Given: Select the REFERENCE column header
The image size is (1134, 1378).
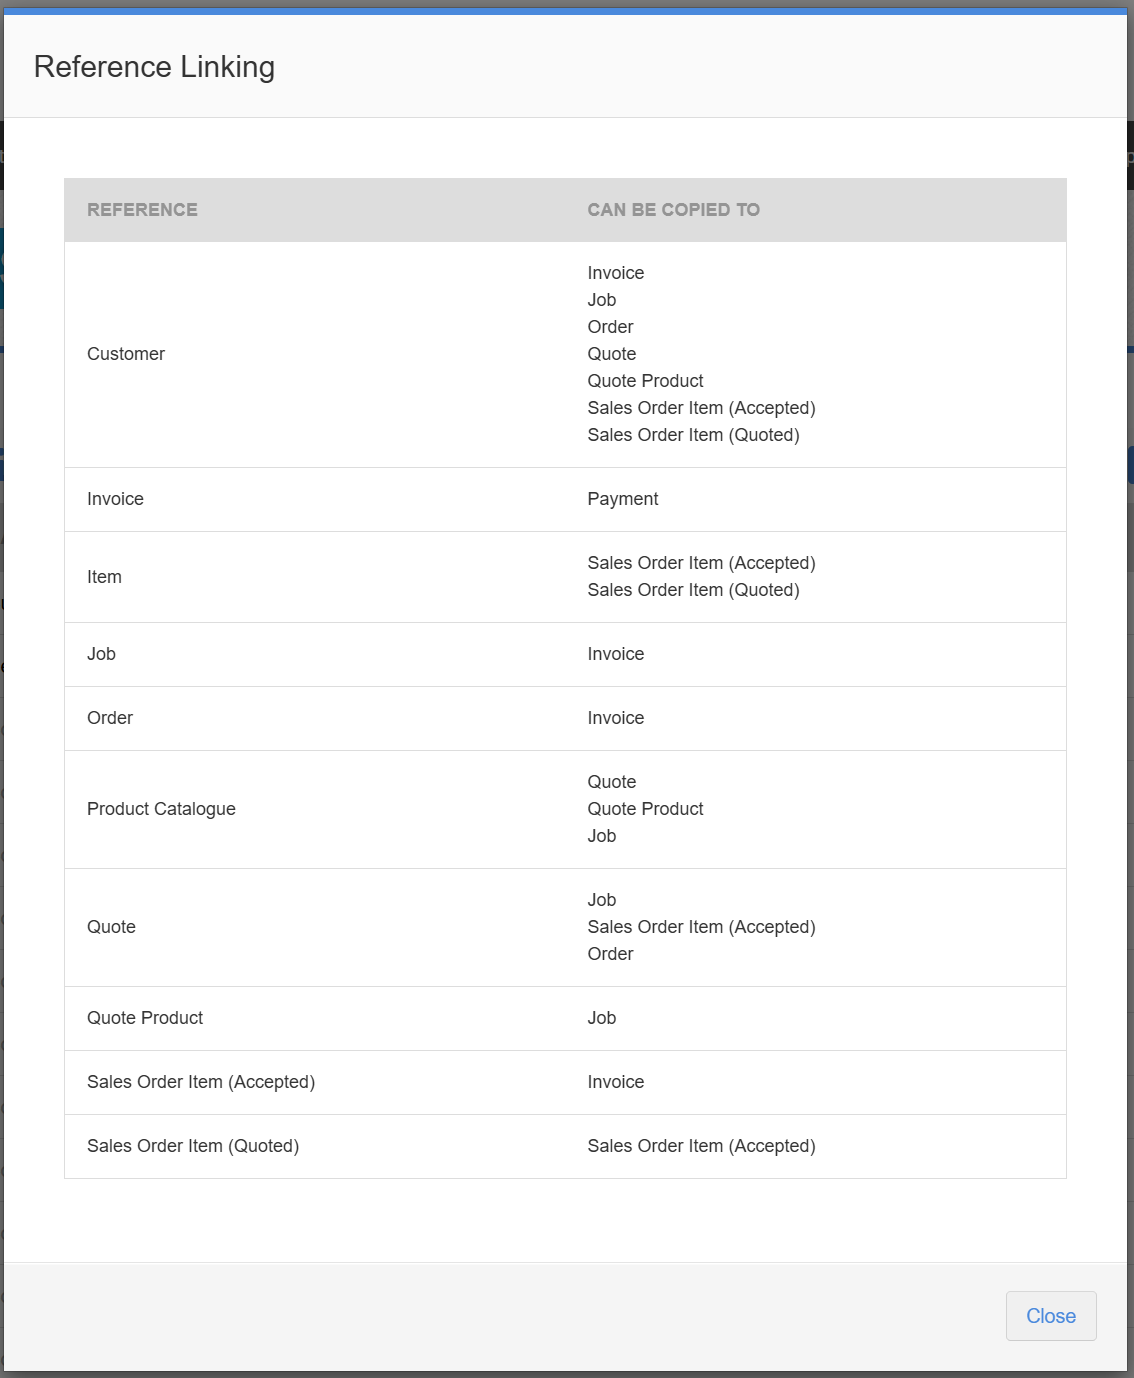Looking at the screenshot, I should click(142, 210).
